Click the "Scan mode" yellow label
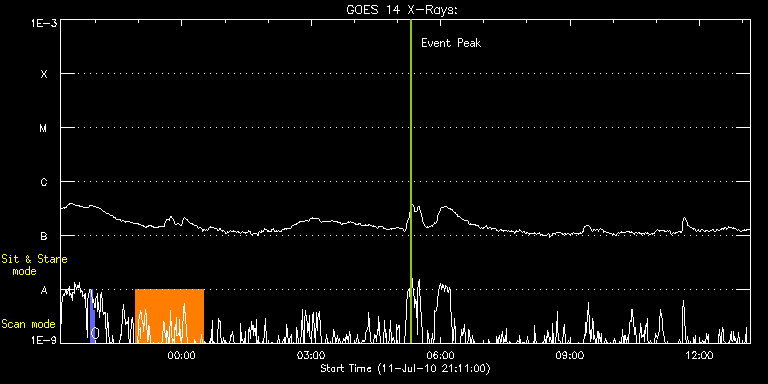 coord(28,324)
